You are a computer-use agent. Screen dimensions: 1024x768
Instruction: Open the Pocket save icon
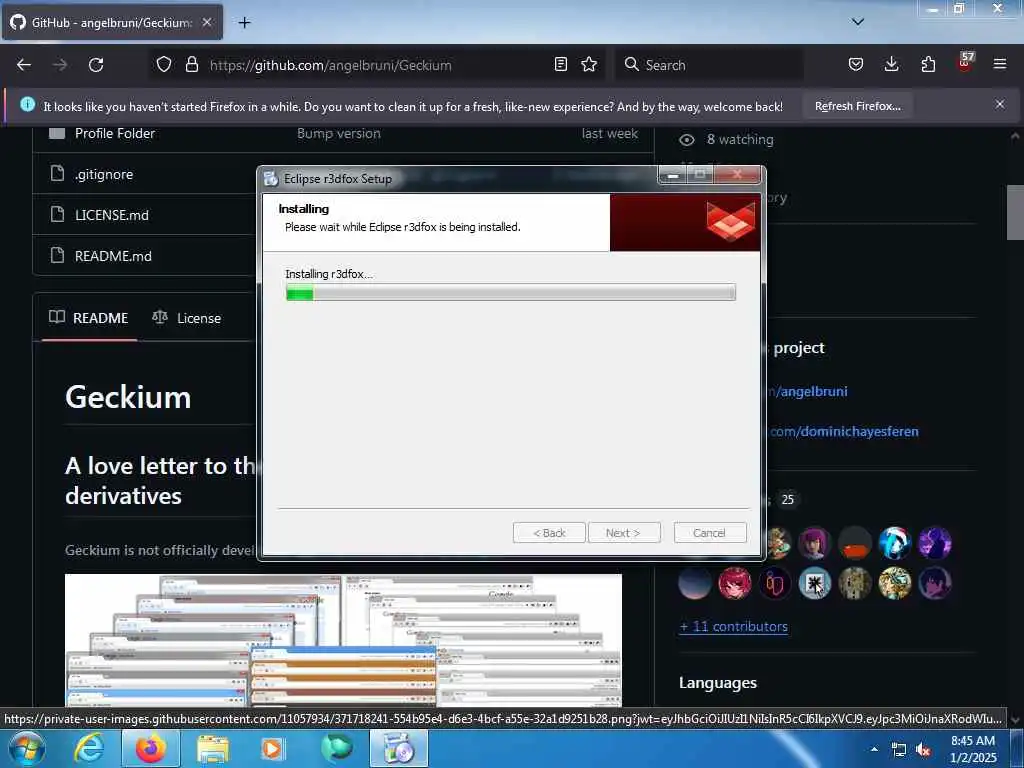point(856,64)
